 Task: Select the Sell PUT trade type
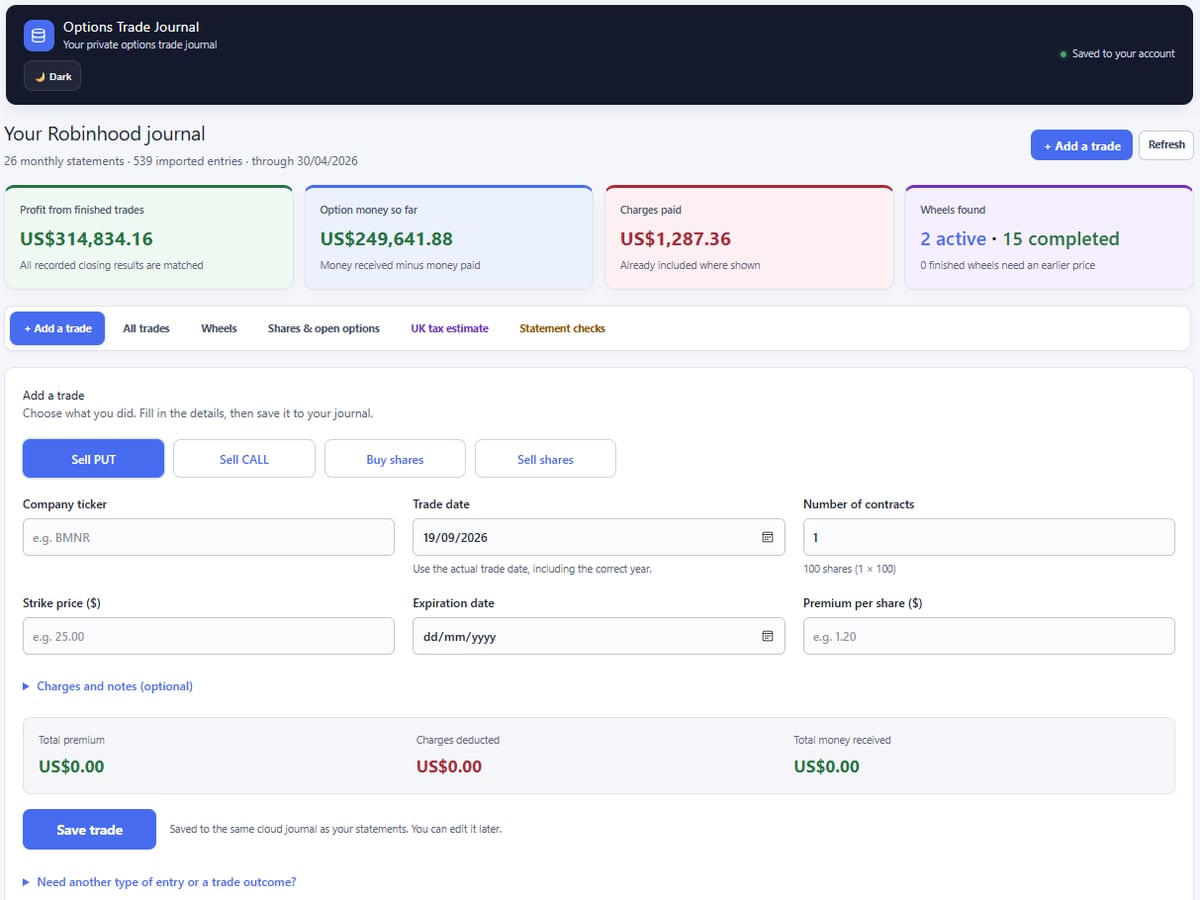(x=94, y=459)
